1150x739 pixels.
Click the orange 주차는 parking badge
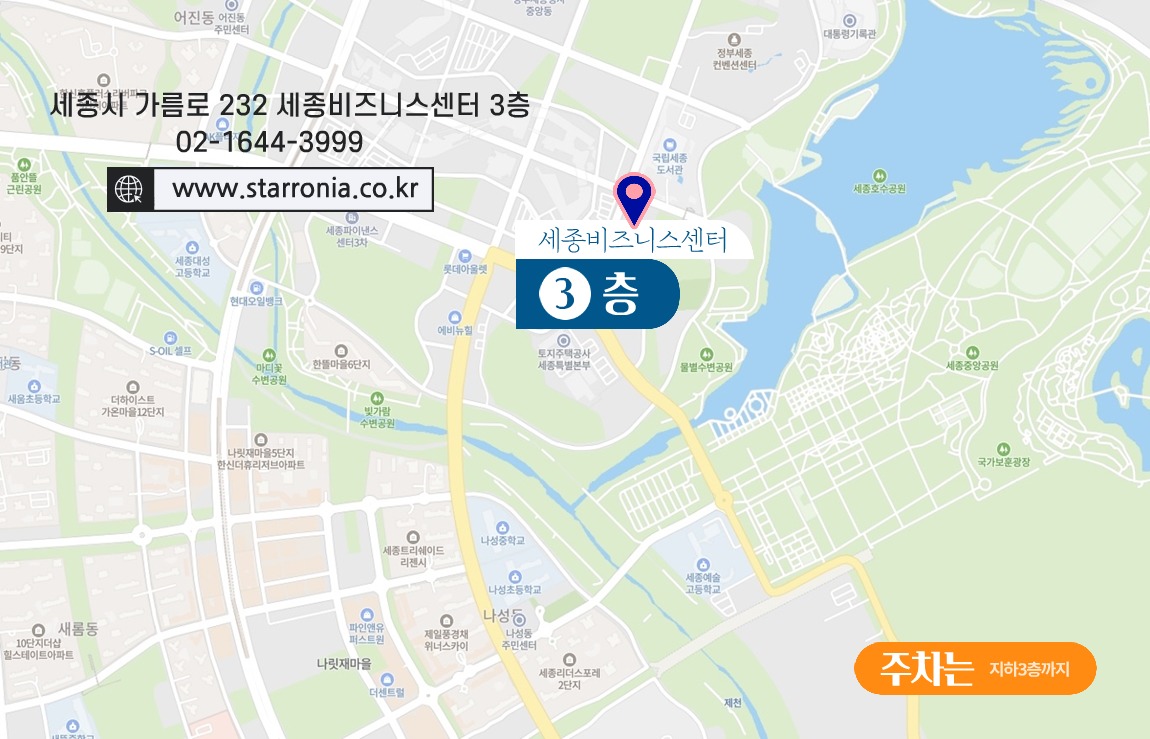click(975, 668)
